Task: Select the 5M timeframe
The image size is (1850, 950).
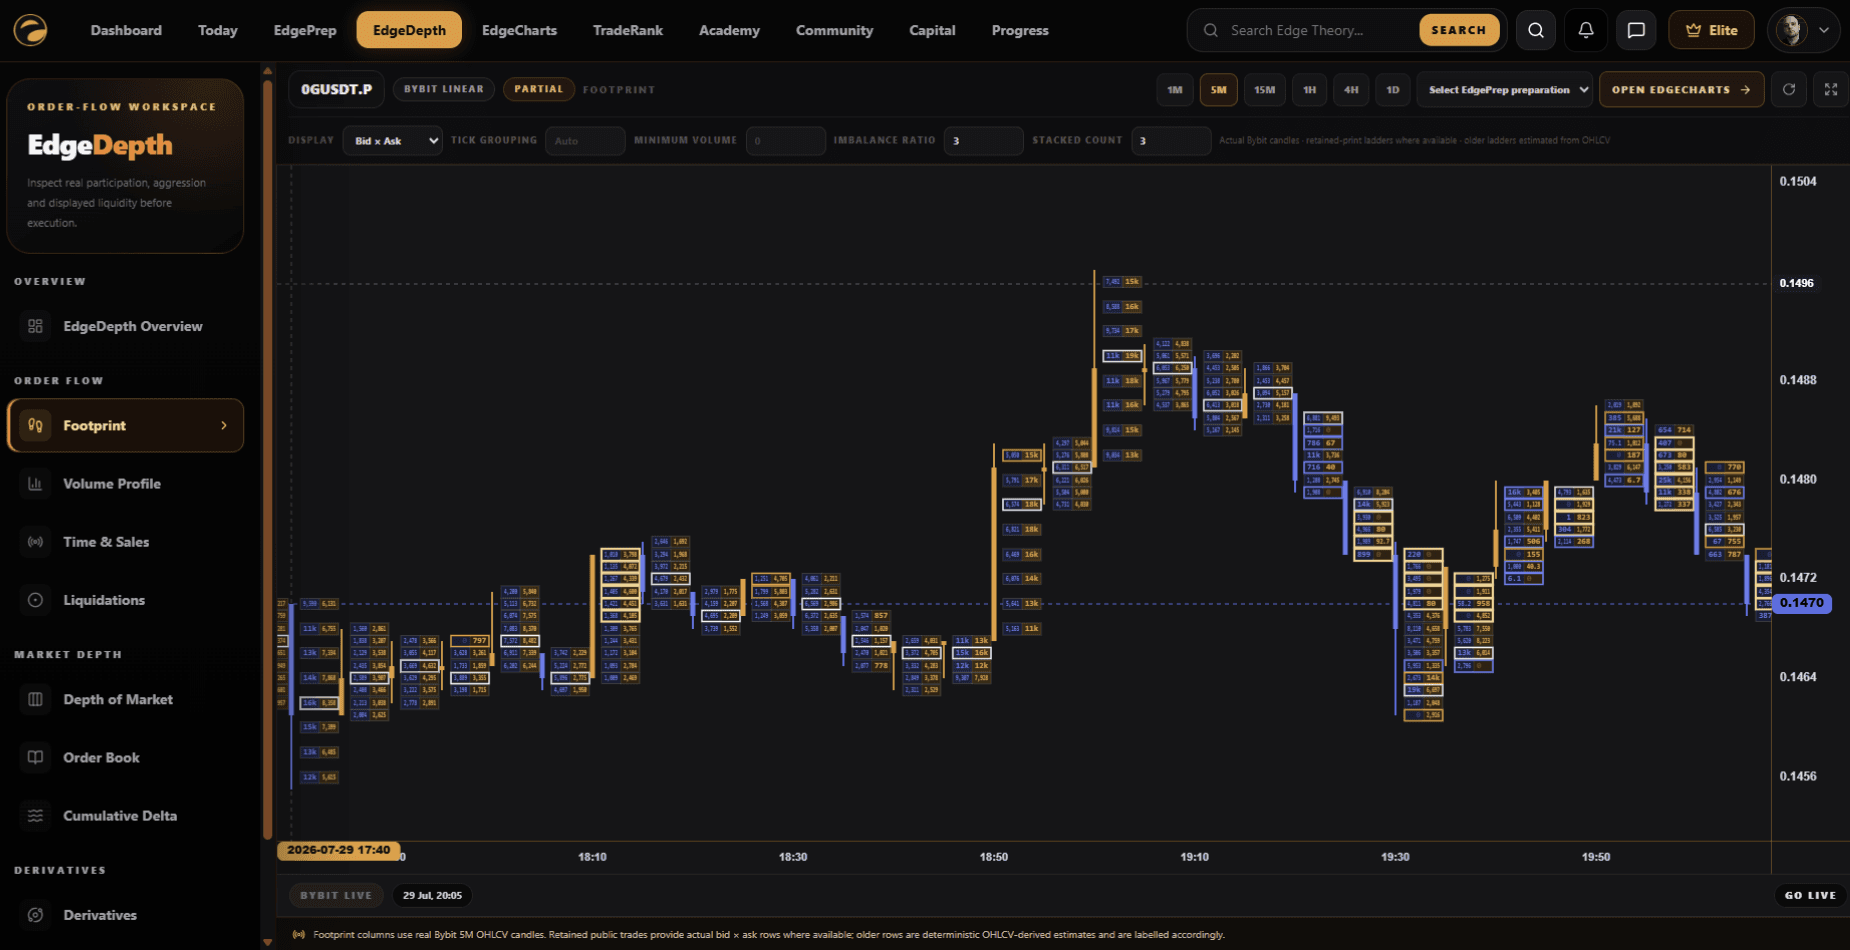Action: click(x=1219, y=90)
